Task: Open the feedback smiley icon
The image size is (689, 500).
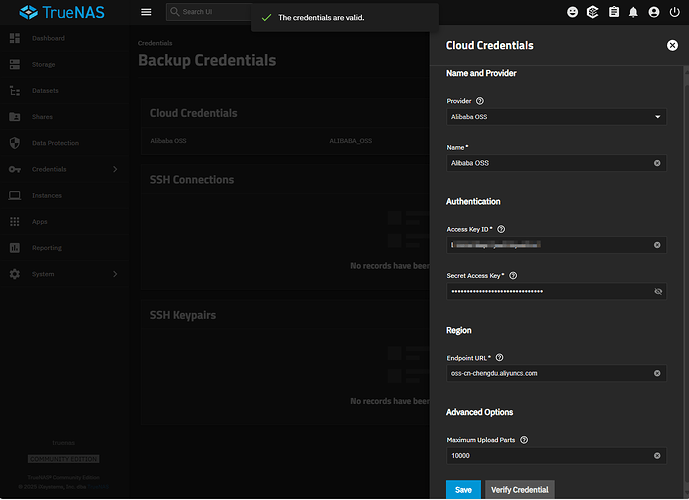Action: pos(573,12)
